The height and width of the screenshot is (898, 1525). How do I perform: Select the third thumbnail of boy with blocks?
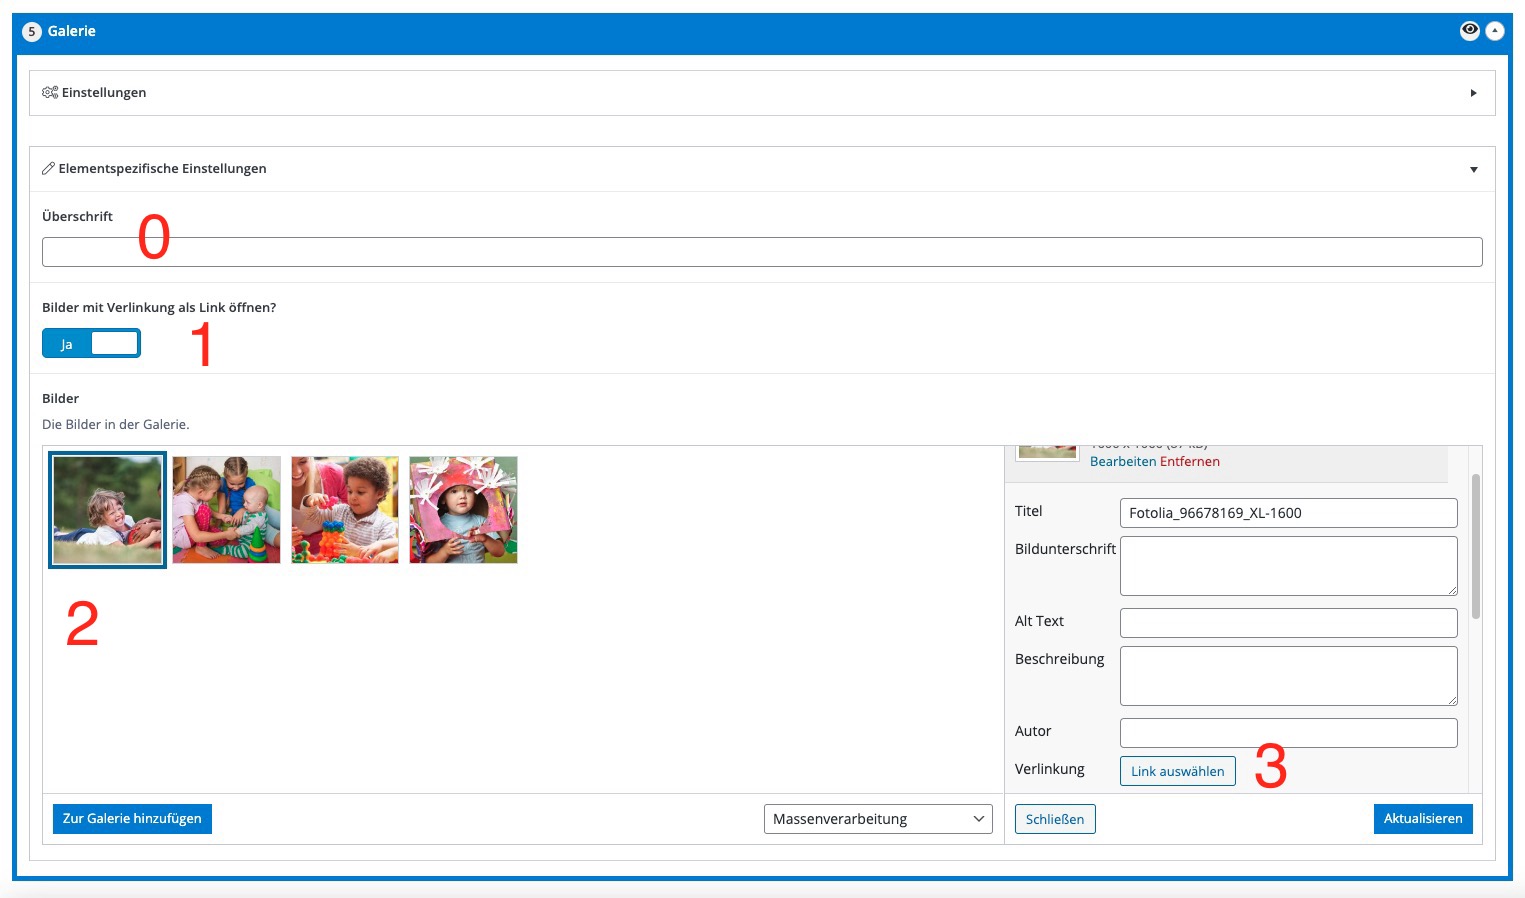coord(345,510)
